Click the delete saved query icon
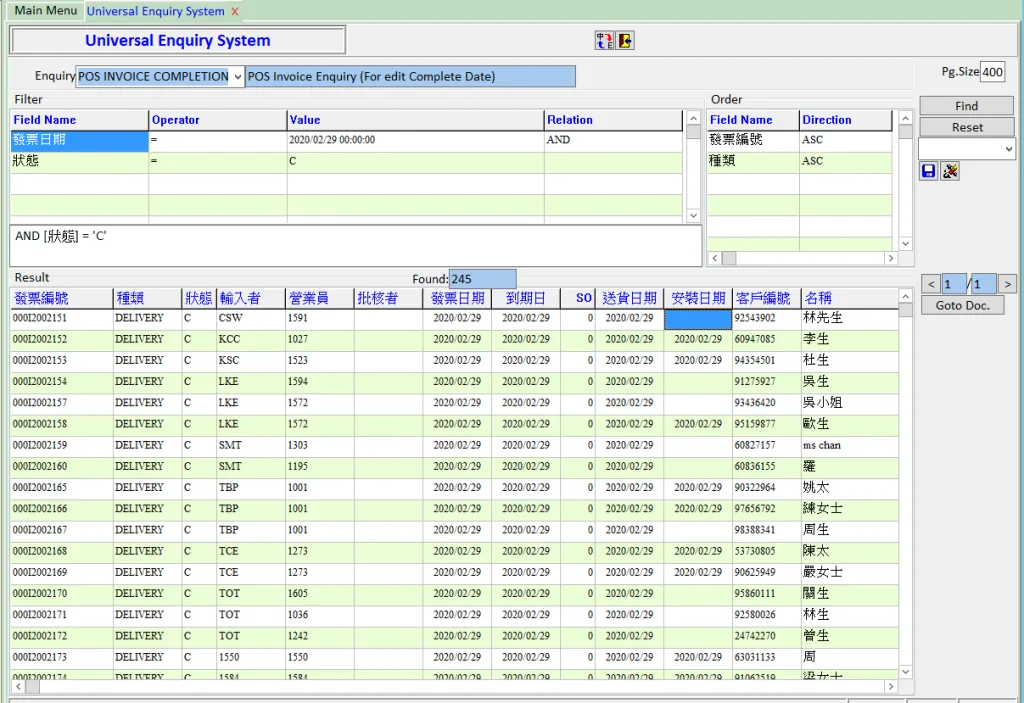This screenshot has height=703, width=1024. coord(950,171)
